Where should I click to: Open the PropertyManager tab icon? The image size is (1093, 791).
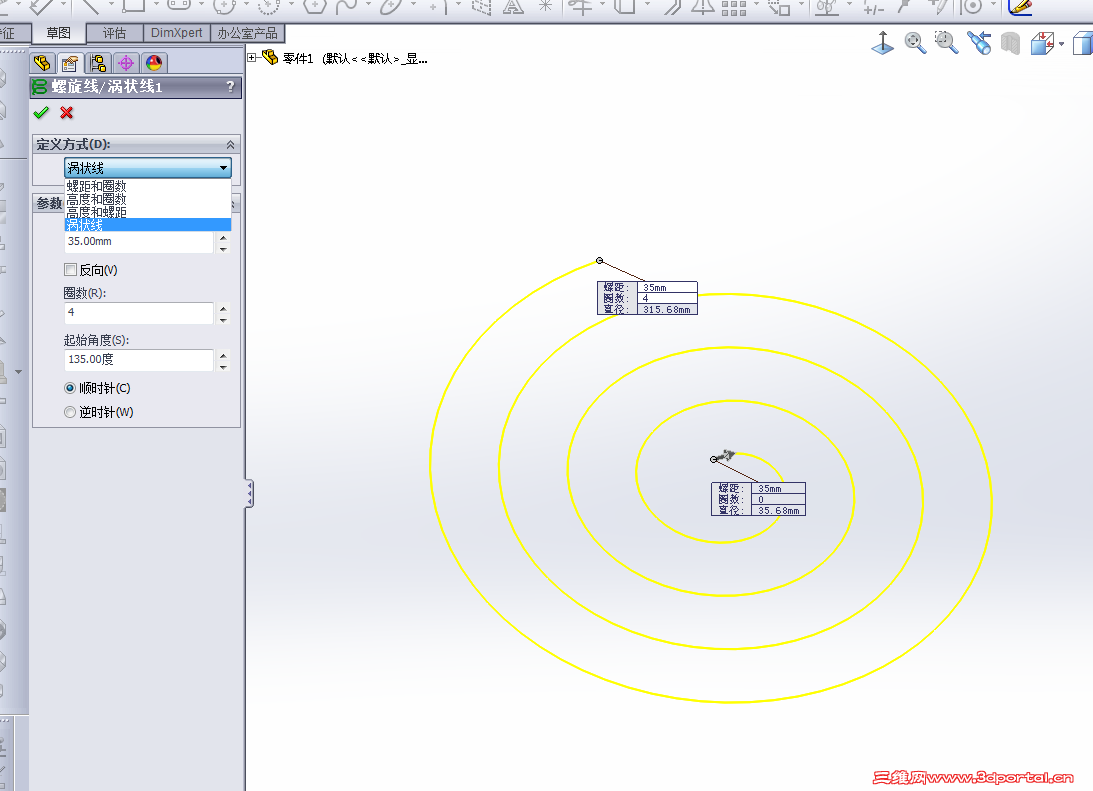click(x=70, y=63)
